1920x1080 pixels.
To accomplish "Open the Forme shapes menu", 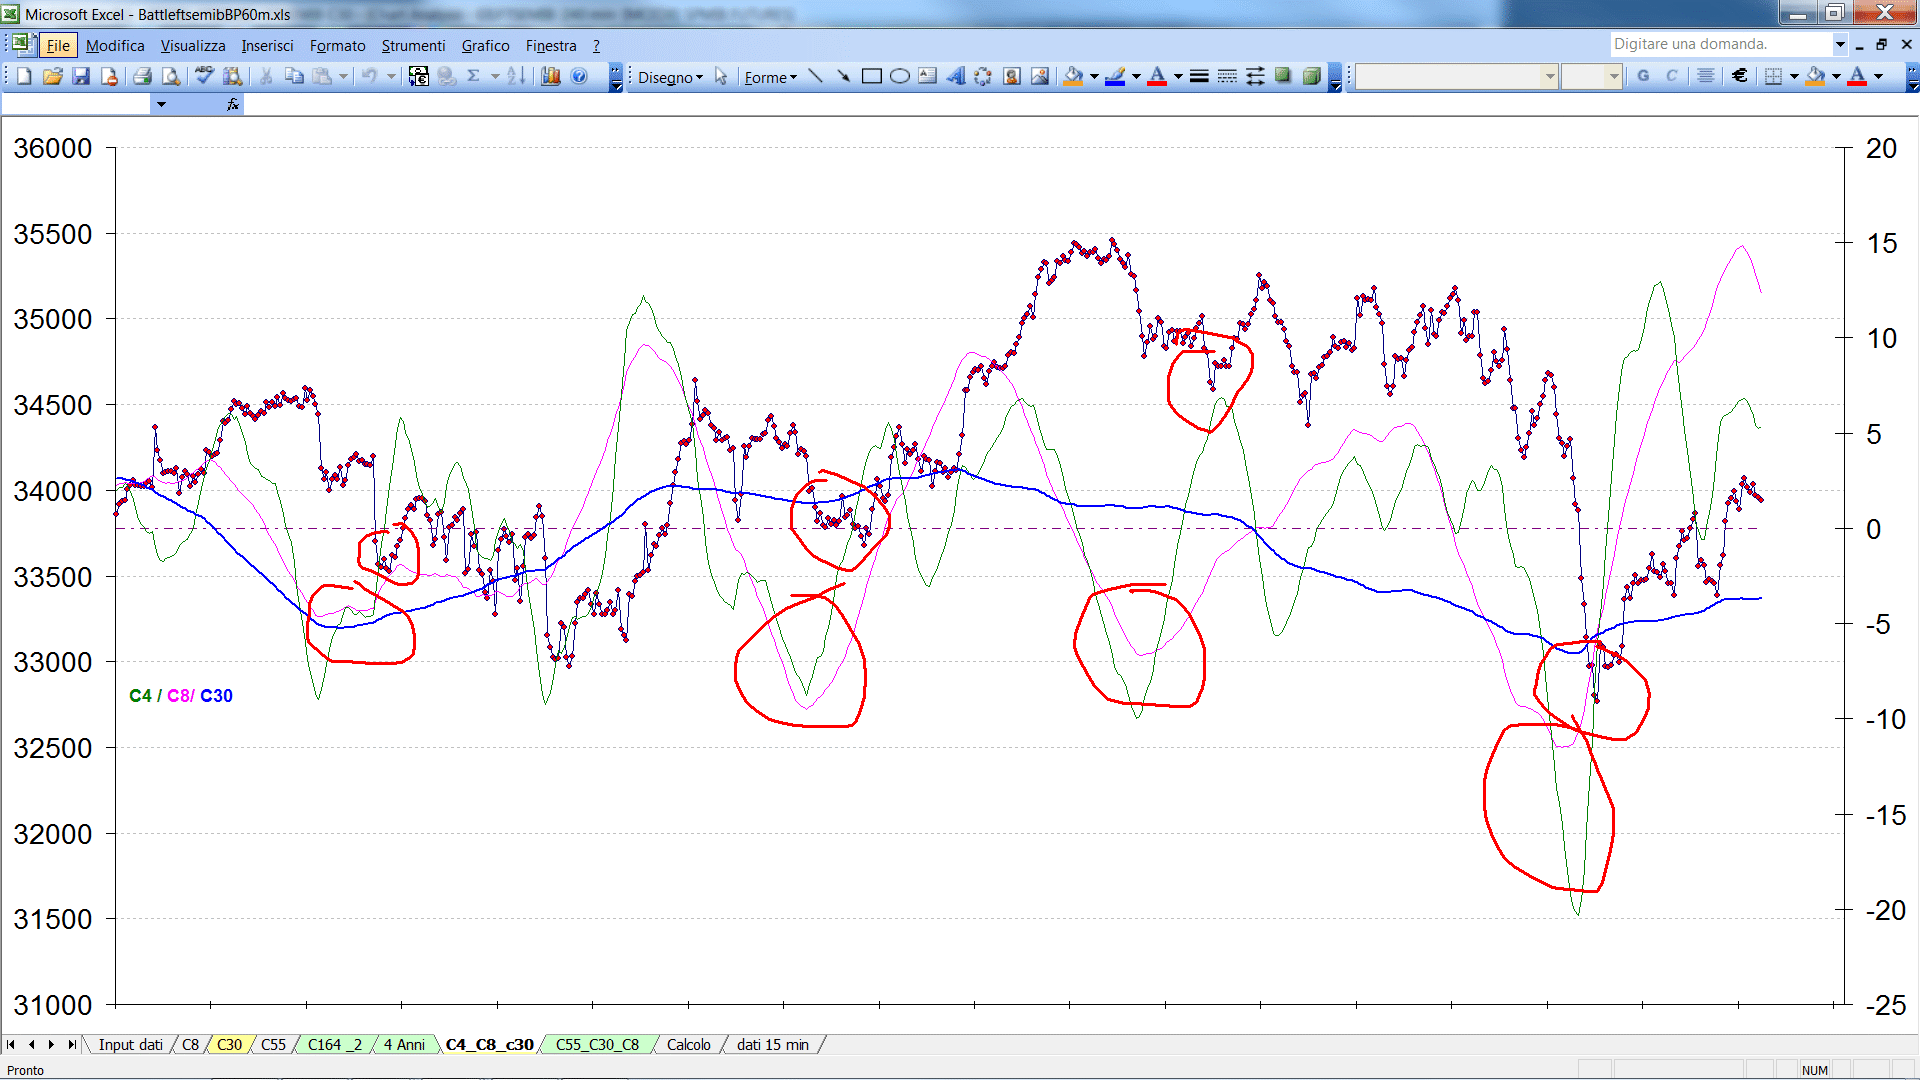I will click(x=770, y=77).
